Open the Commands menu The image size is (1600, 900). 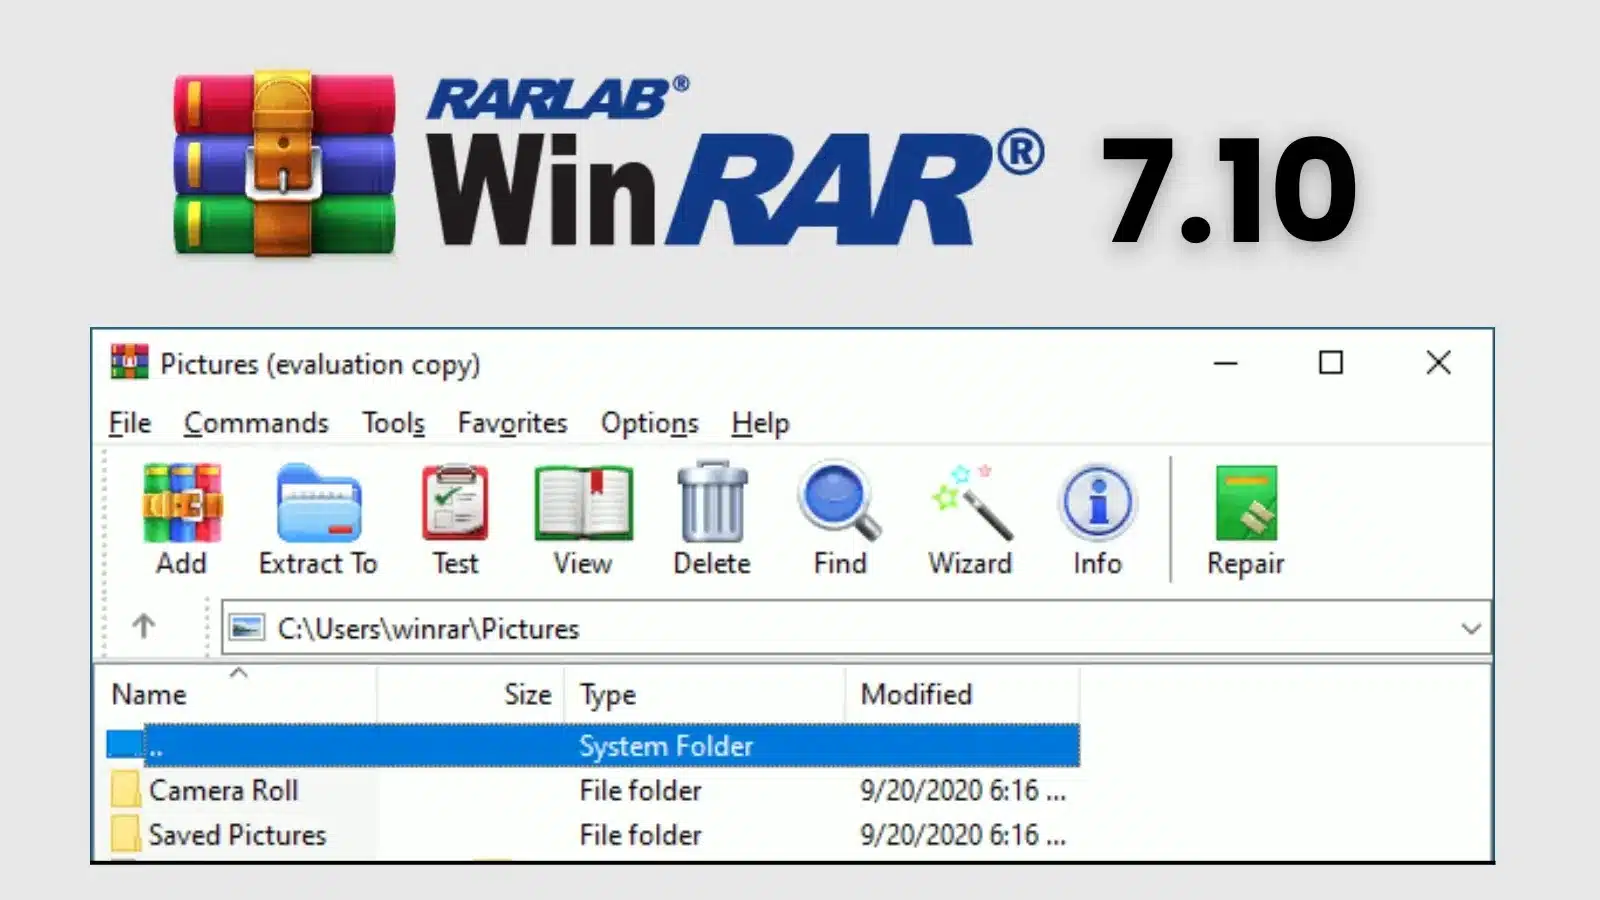point(256,423)
